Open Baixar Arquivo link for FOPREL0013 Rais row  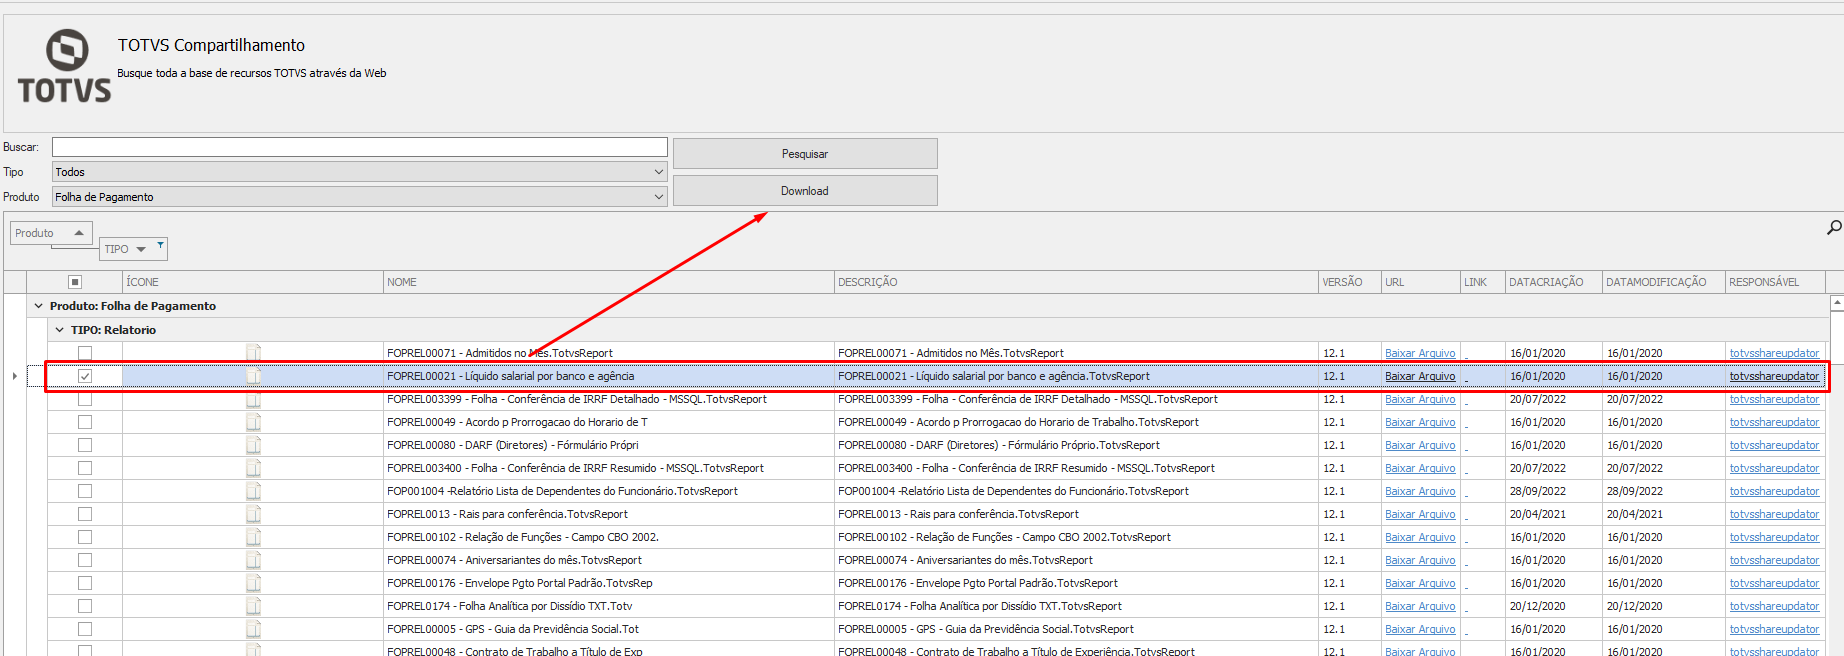1420,514
